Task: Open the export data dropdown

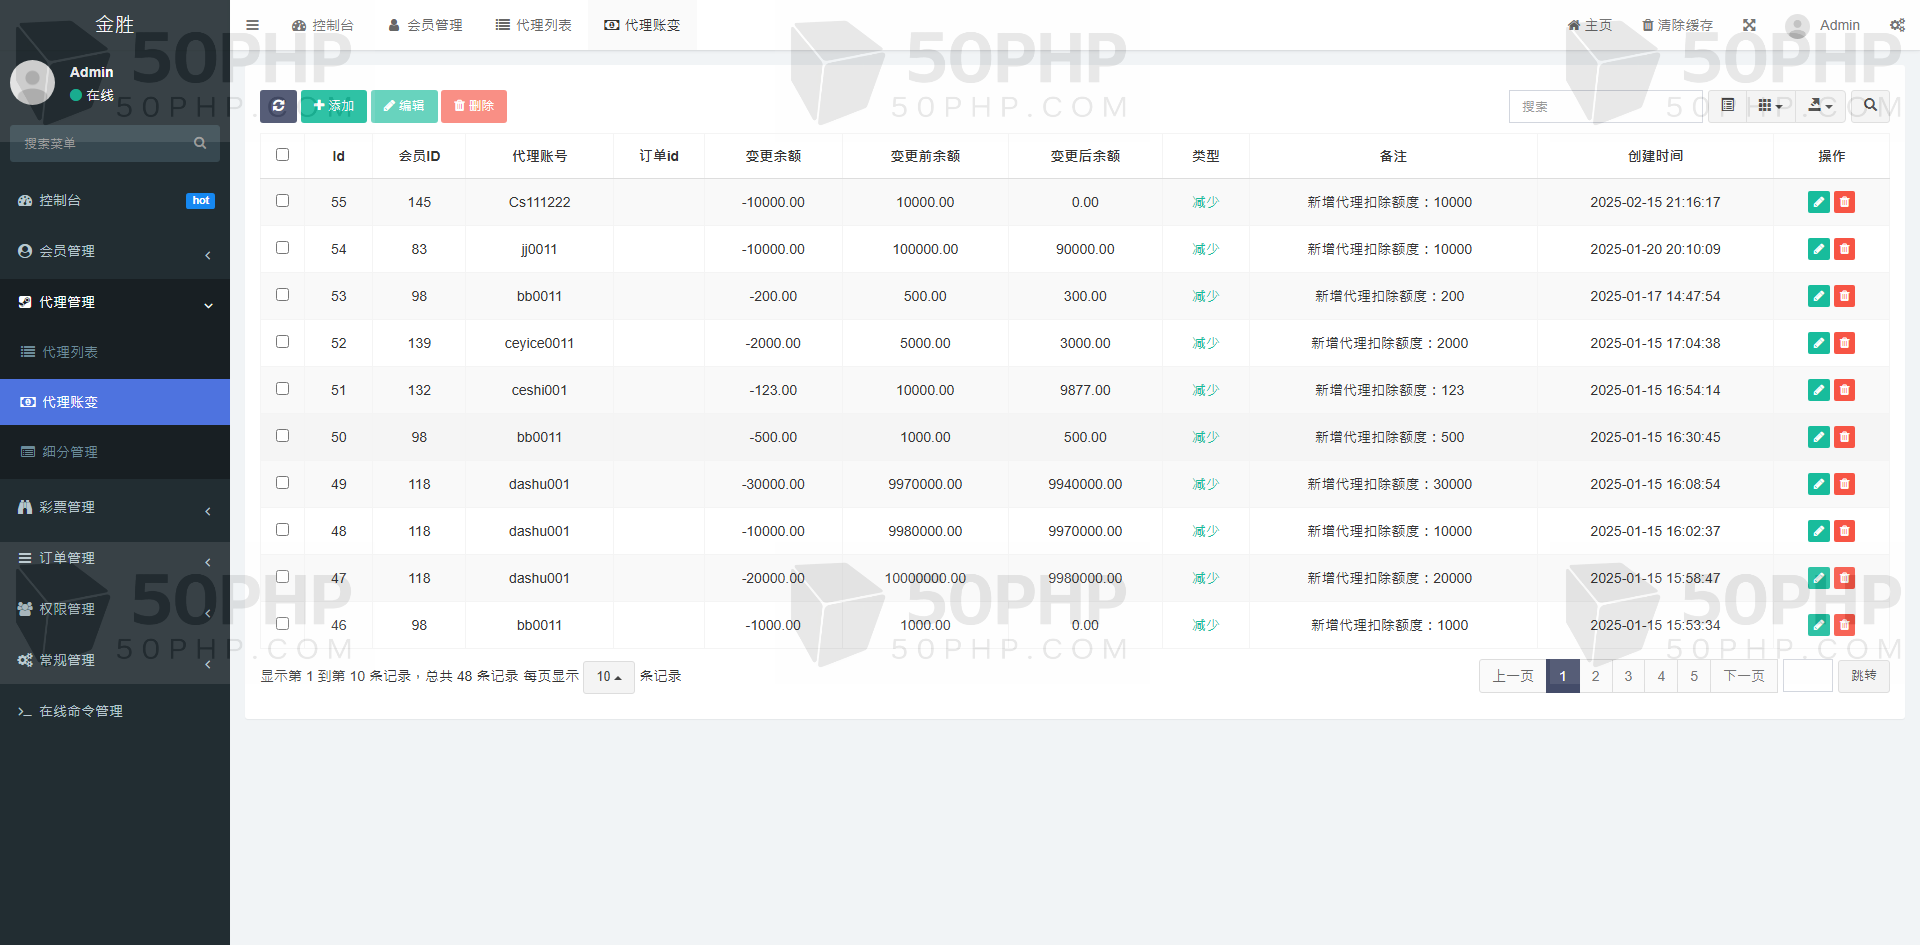Action: [x=1820, y=106]
